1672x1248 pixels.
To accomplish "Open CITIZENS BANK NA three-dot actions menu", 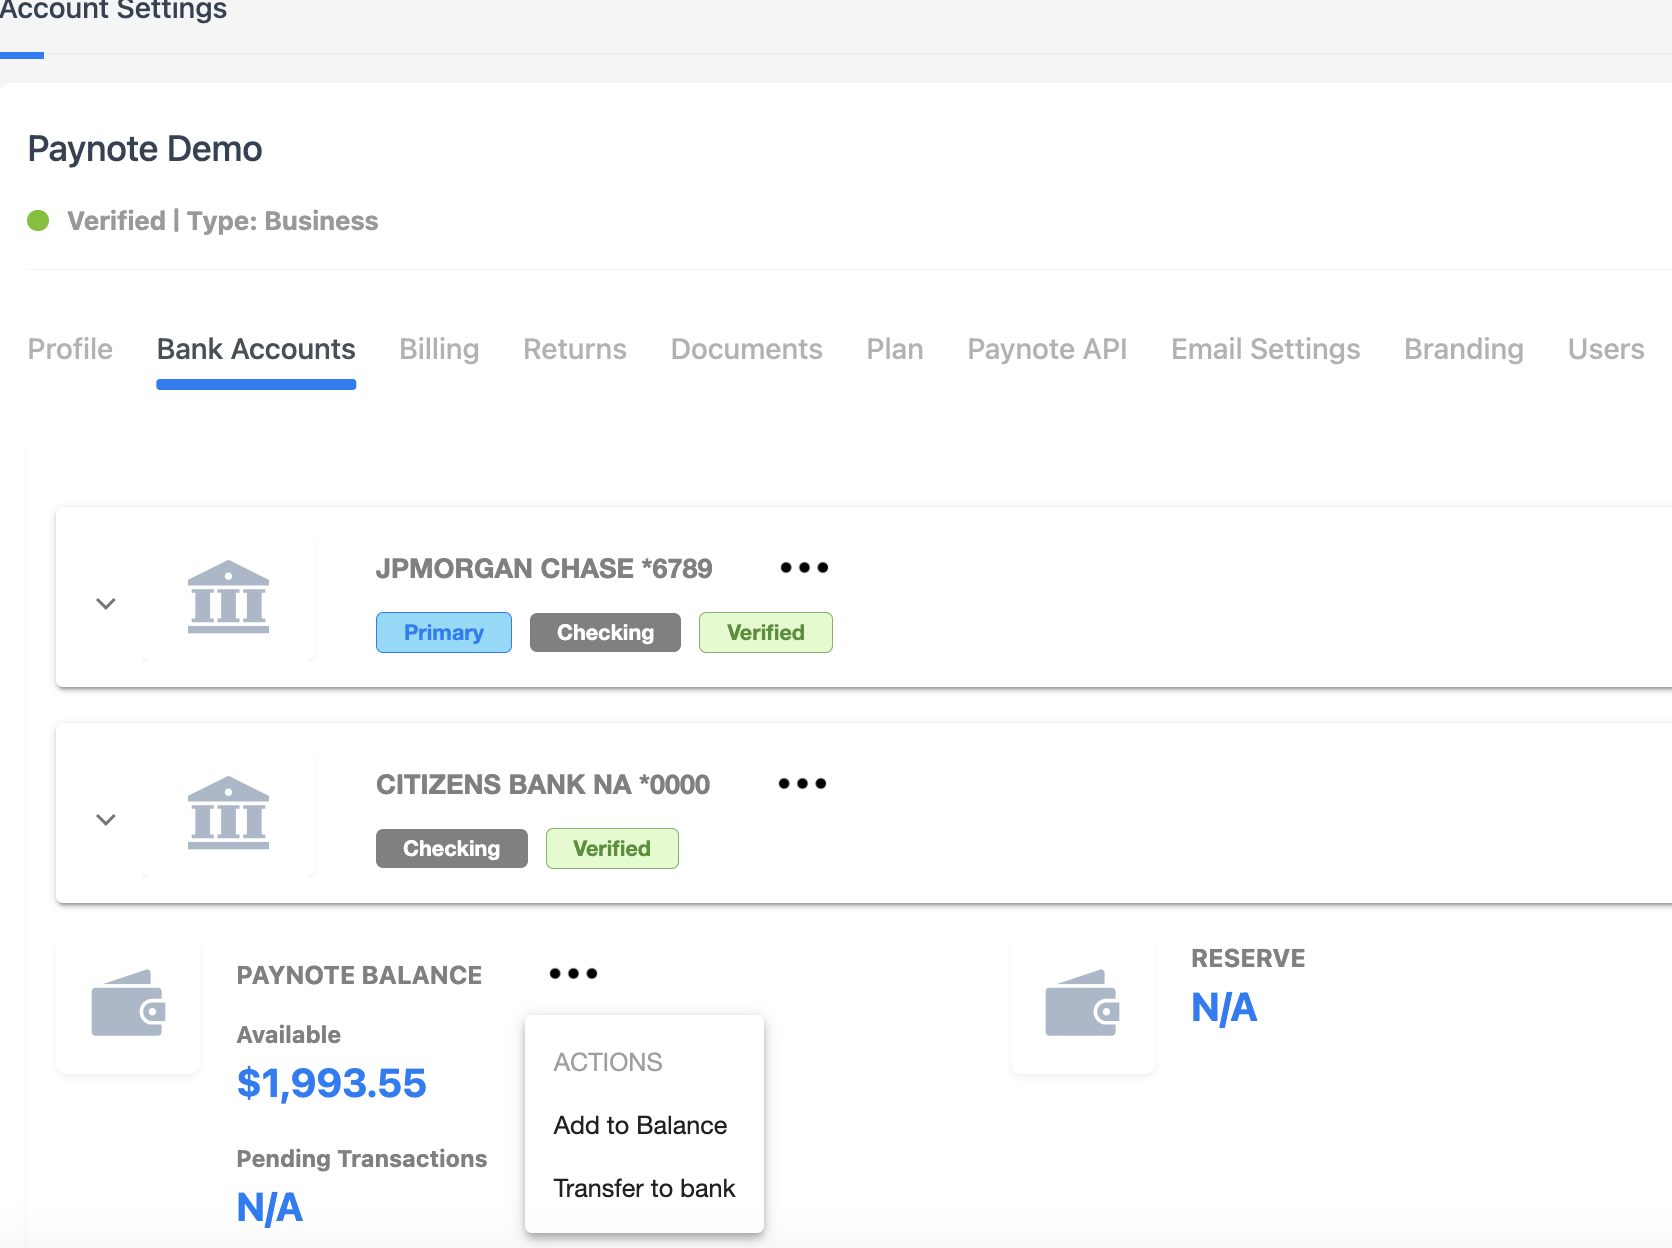I will pos(802,783).
